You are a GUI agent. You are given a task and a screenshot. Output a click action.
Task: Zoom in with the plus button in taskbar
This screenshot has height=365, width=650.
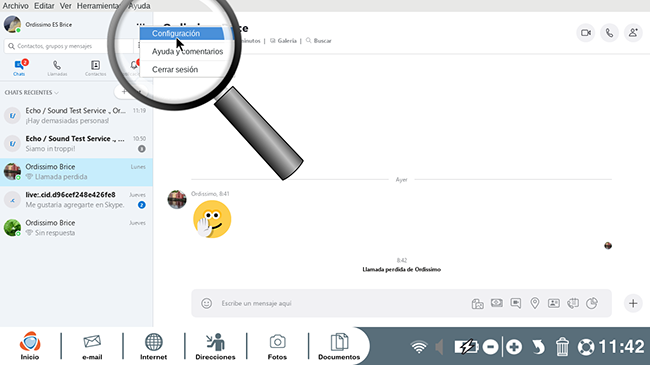[x=514, y=347]
